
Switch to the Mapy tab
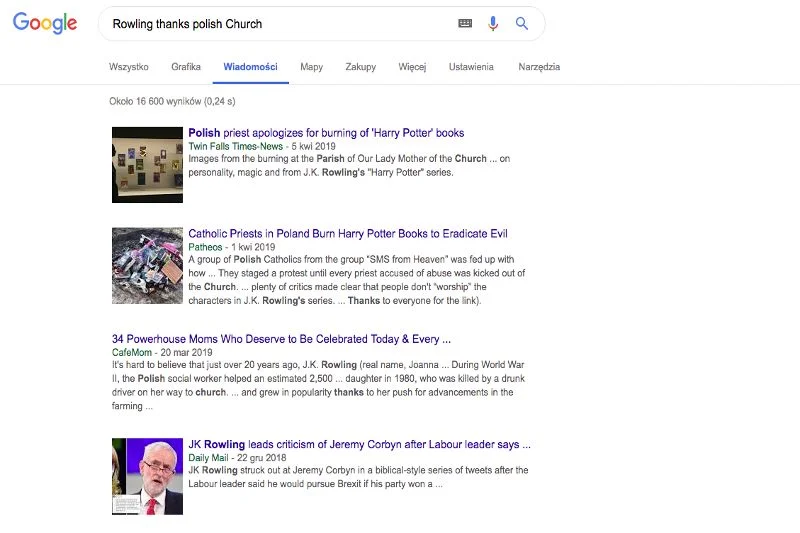tap(311, 67)
